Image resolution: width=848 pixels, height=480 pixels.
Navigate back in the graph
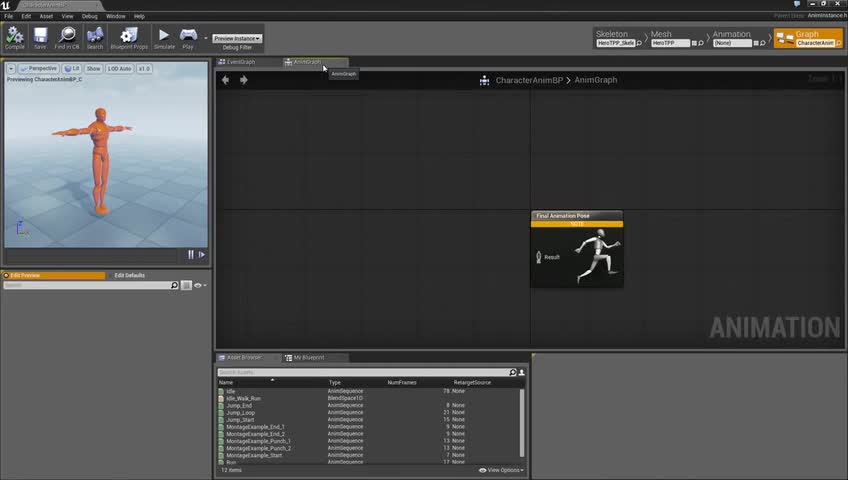pos(226,80)
